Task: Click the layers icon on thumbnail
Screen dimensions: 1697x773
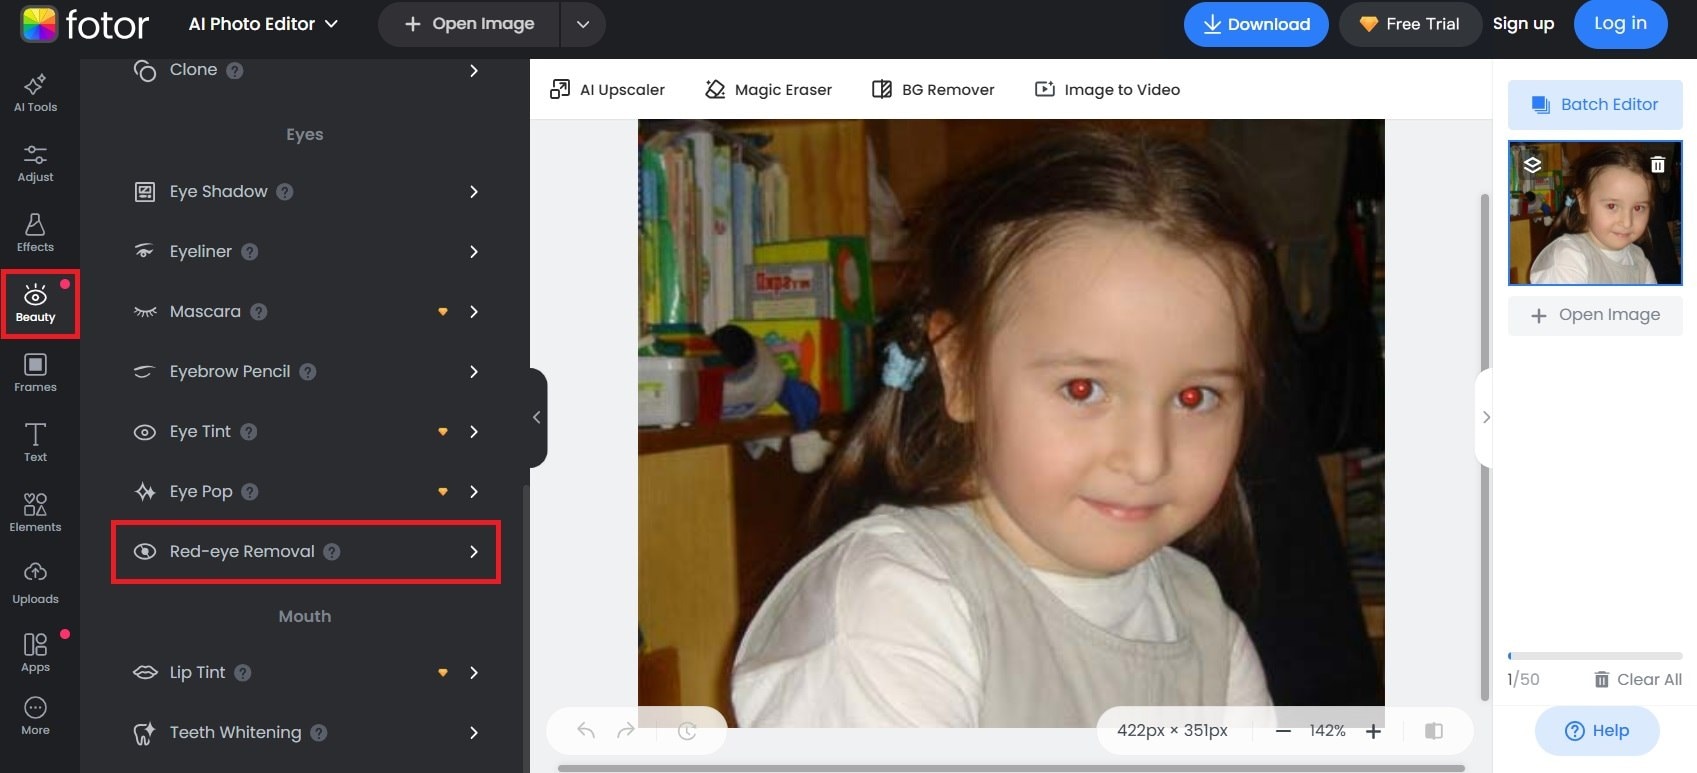Action: (x=1532, y=164)
